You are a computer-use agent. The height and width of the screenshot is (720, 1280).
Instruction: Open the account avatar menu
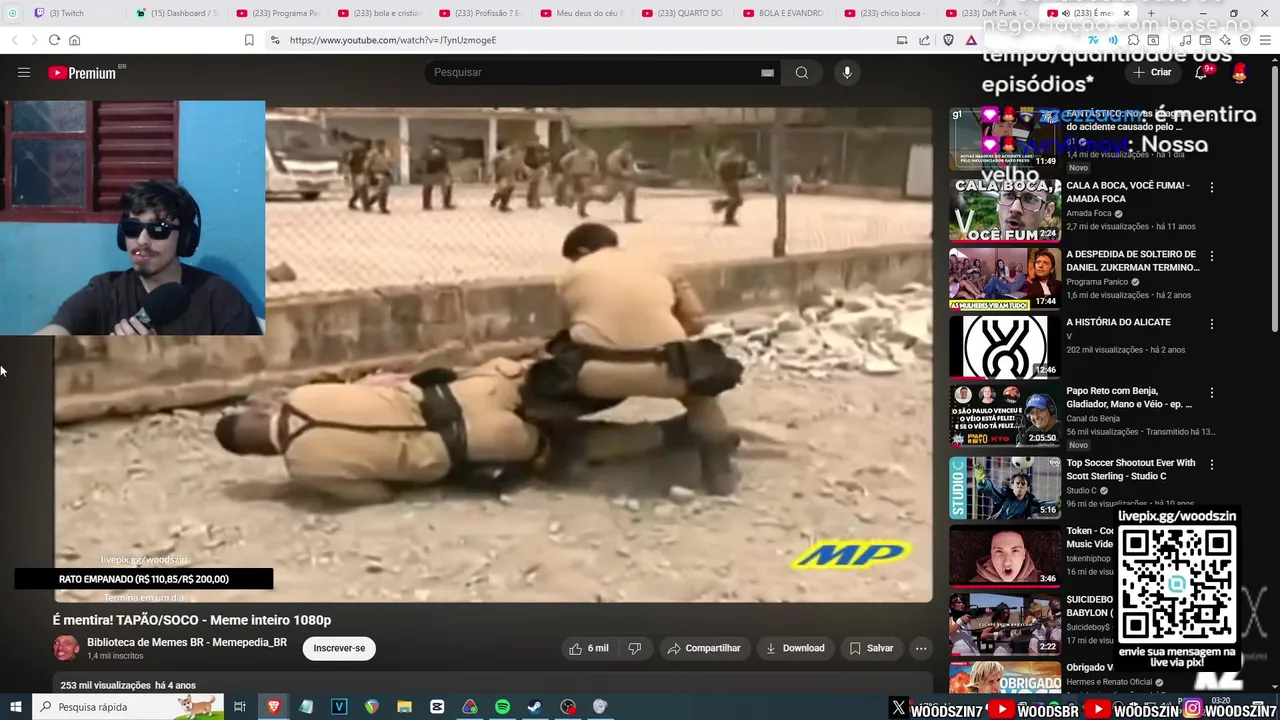[x=1240, y=72]
